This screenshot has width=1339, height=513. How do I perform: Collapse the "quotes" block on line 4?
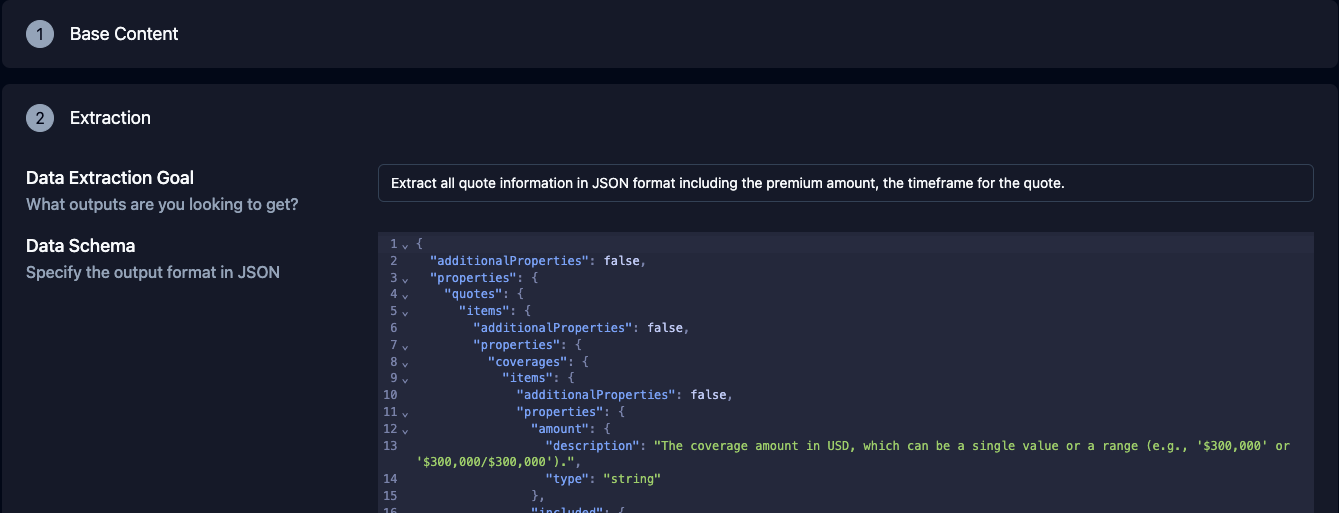point(405,295)
